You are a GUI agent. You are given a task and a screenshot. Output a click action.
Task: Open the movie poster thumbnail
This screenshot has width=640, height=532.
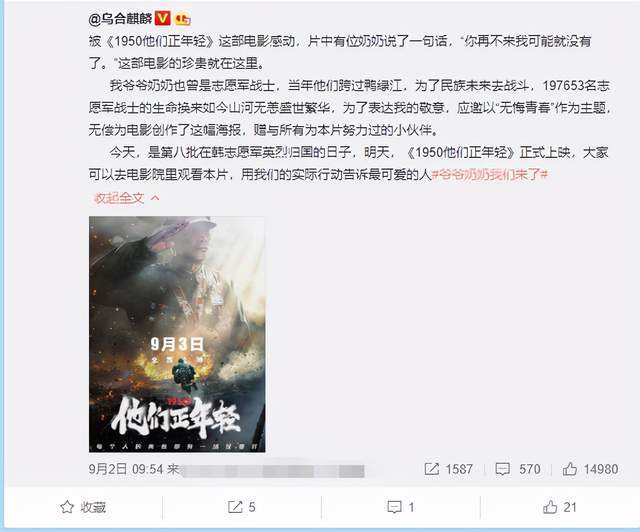click(177, 334)
